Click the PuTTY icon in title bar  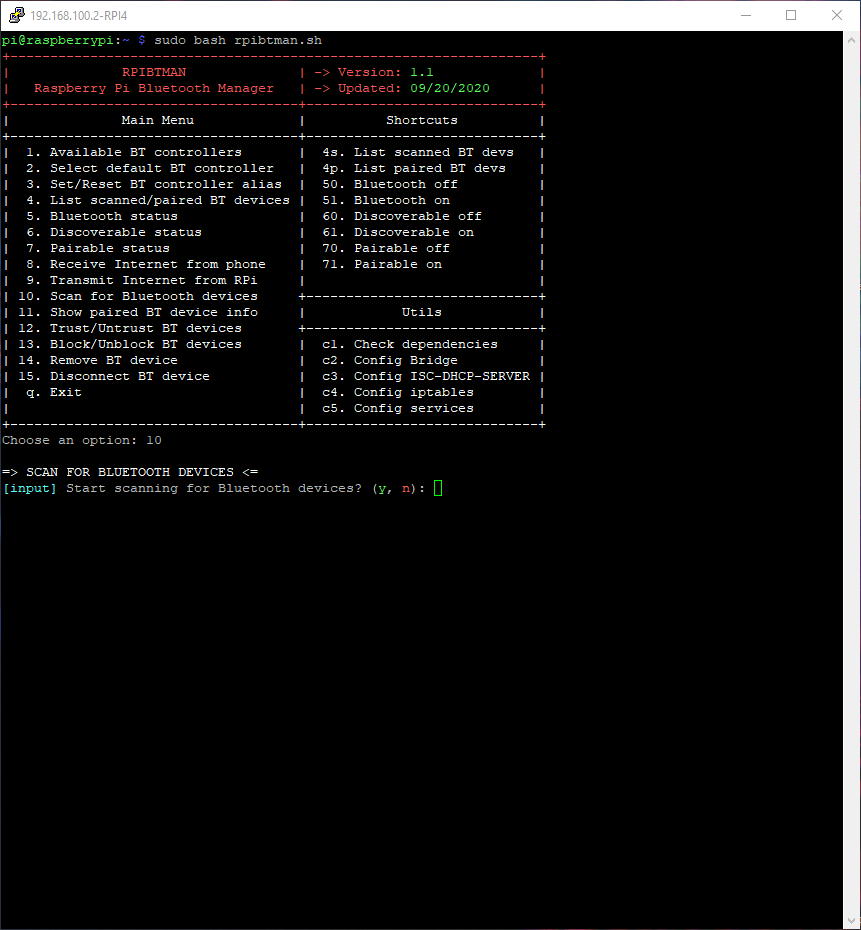tap(16, 15)
